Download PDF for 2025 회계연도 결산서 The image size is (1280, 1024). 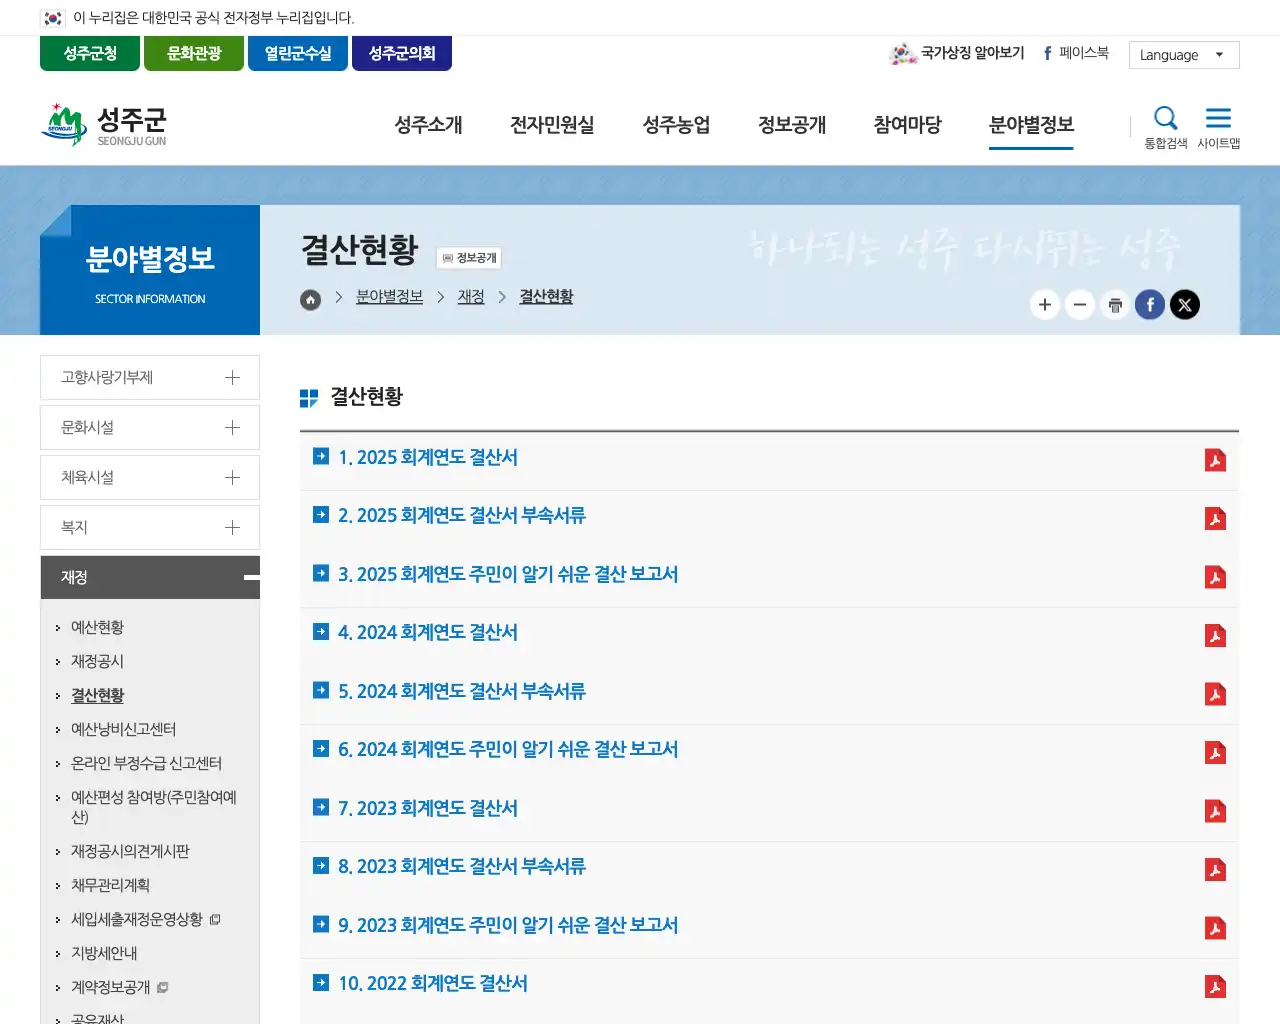click(1215, 460)
